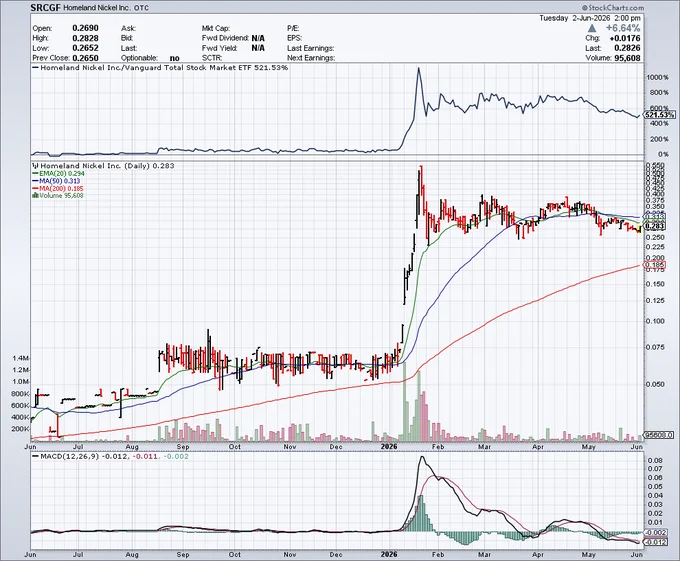Click the MA(200) 0.185 legend entry
680x561 pixels.
click(58, 189)
